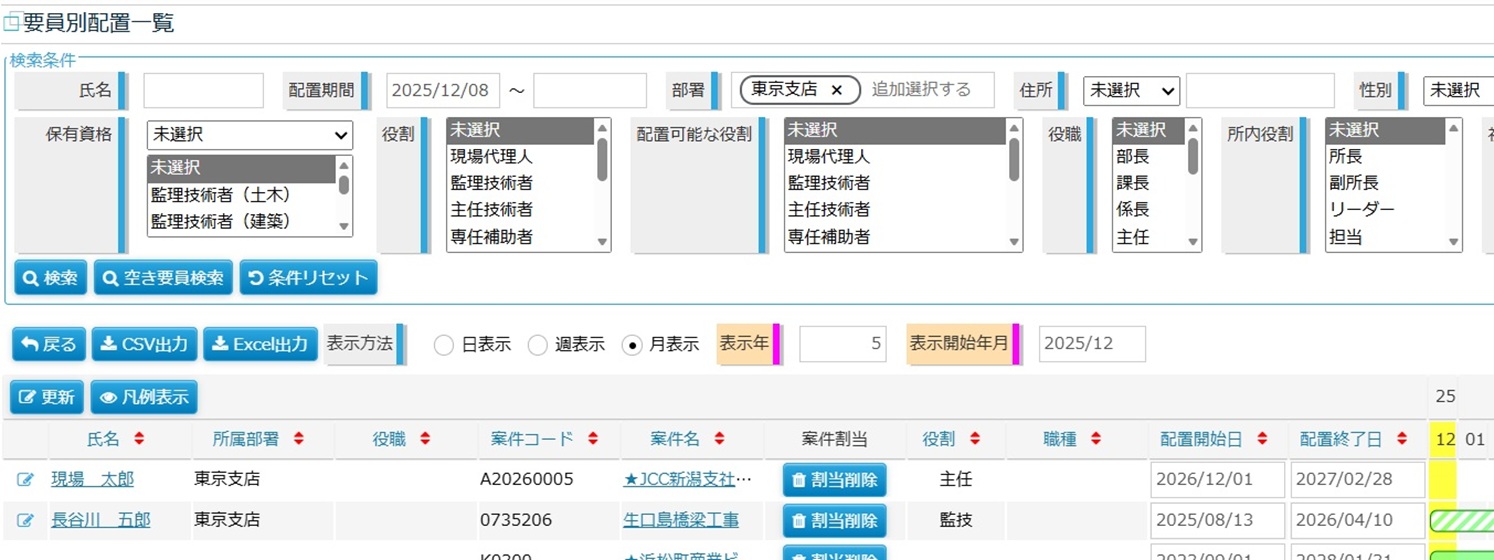Remove 東京支店 tag with its x icon

(x=837, y=90)
